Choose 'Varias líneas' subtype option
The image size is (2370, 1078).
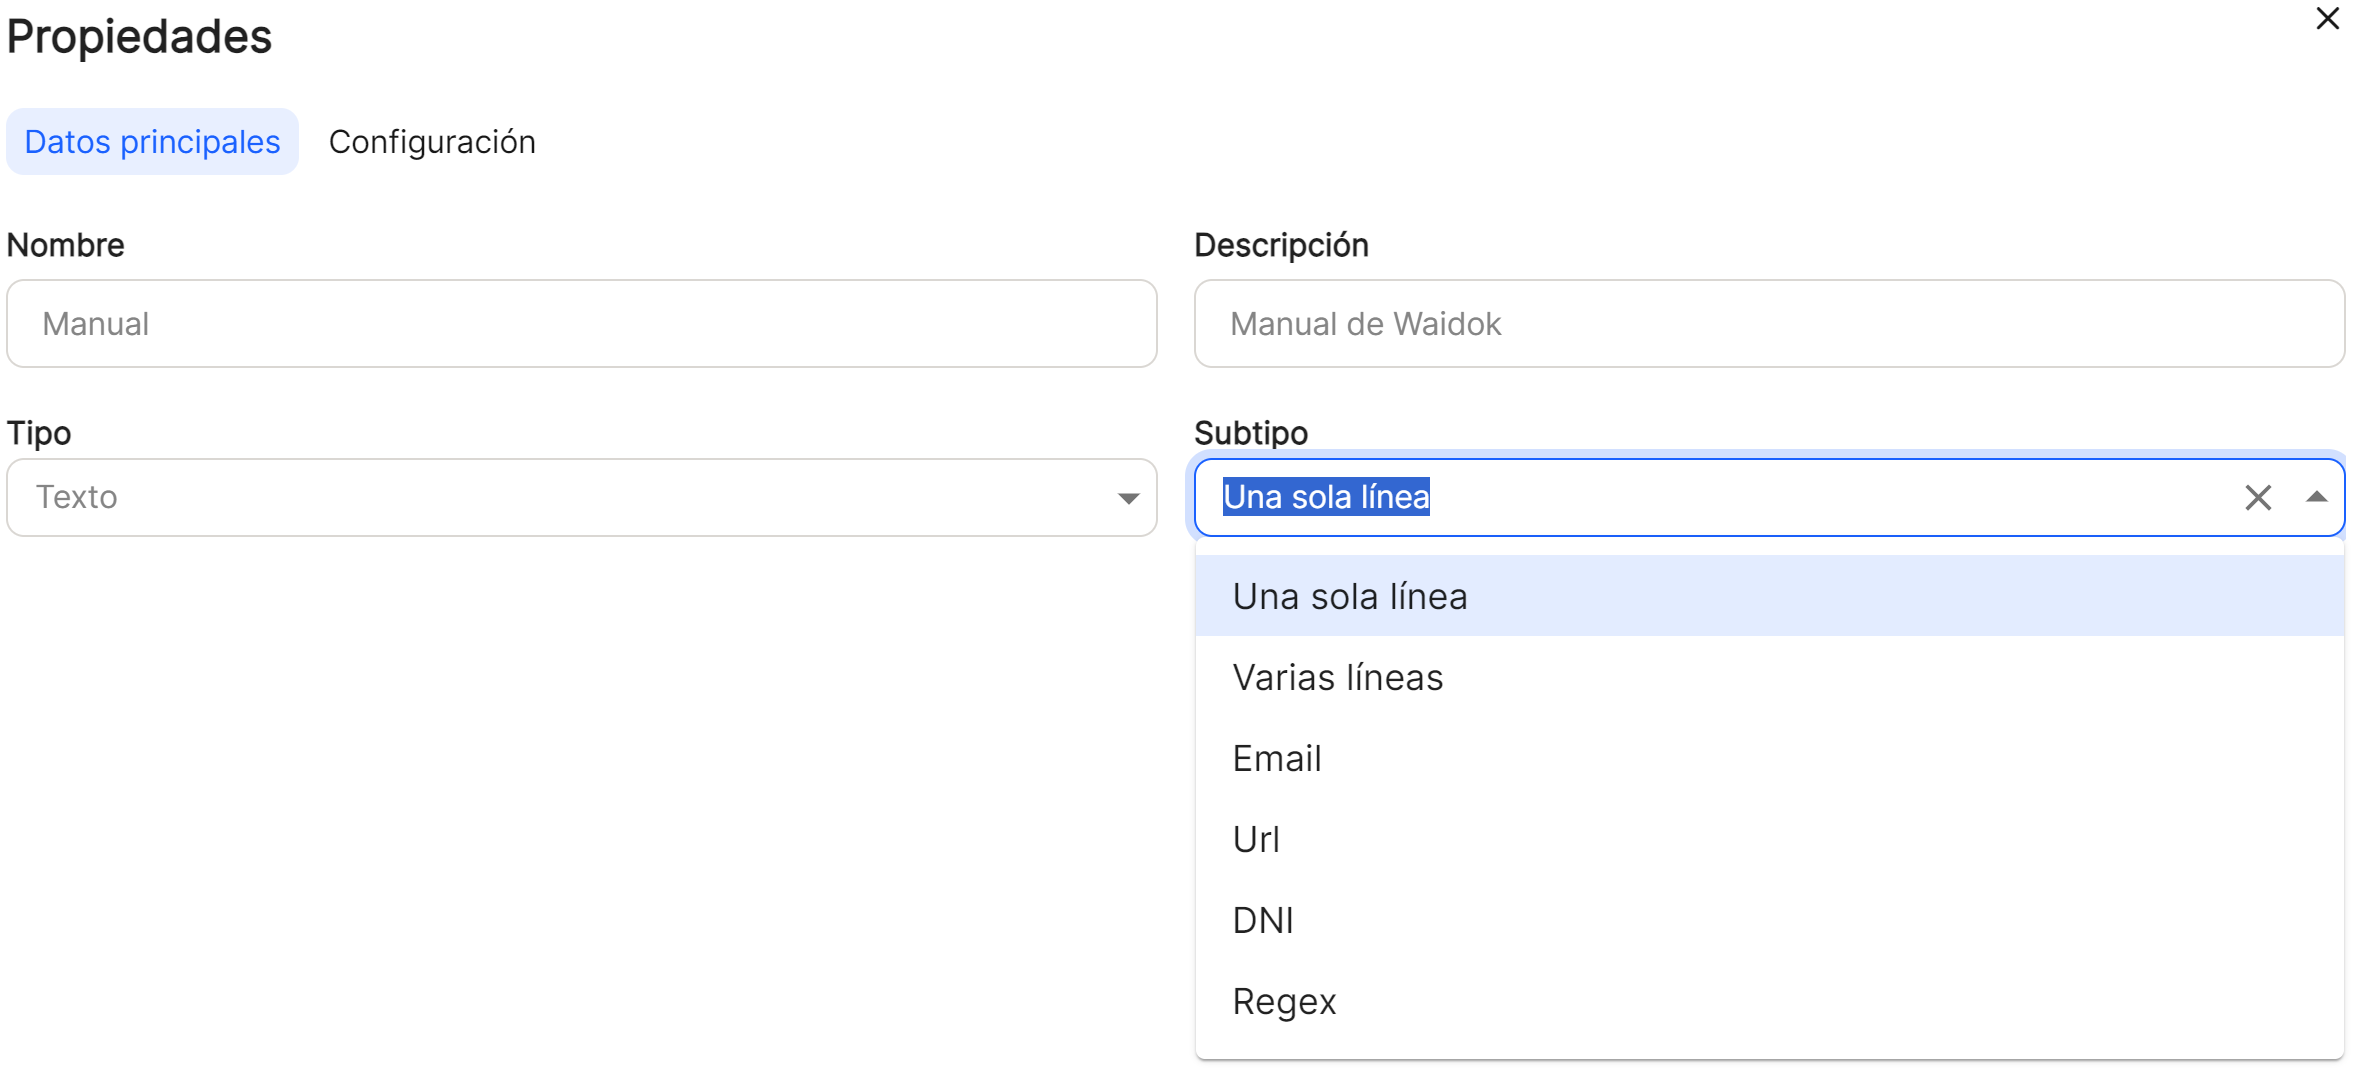pos(1769,677)
